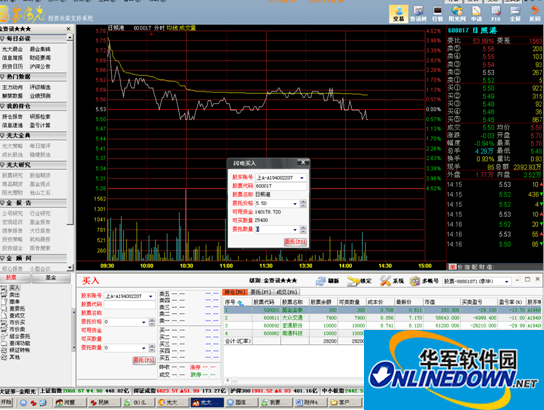Open 委托数量 dropdown in quick buy dialog
The width and height of the screenshot is (544, 410).
[295, 229]
